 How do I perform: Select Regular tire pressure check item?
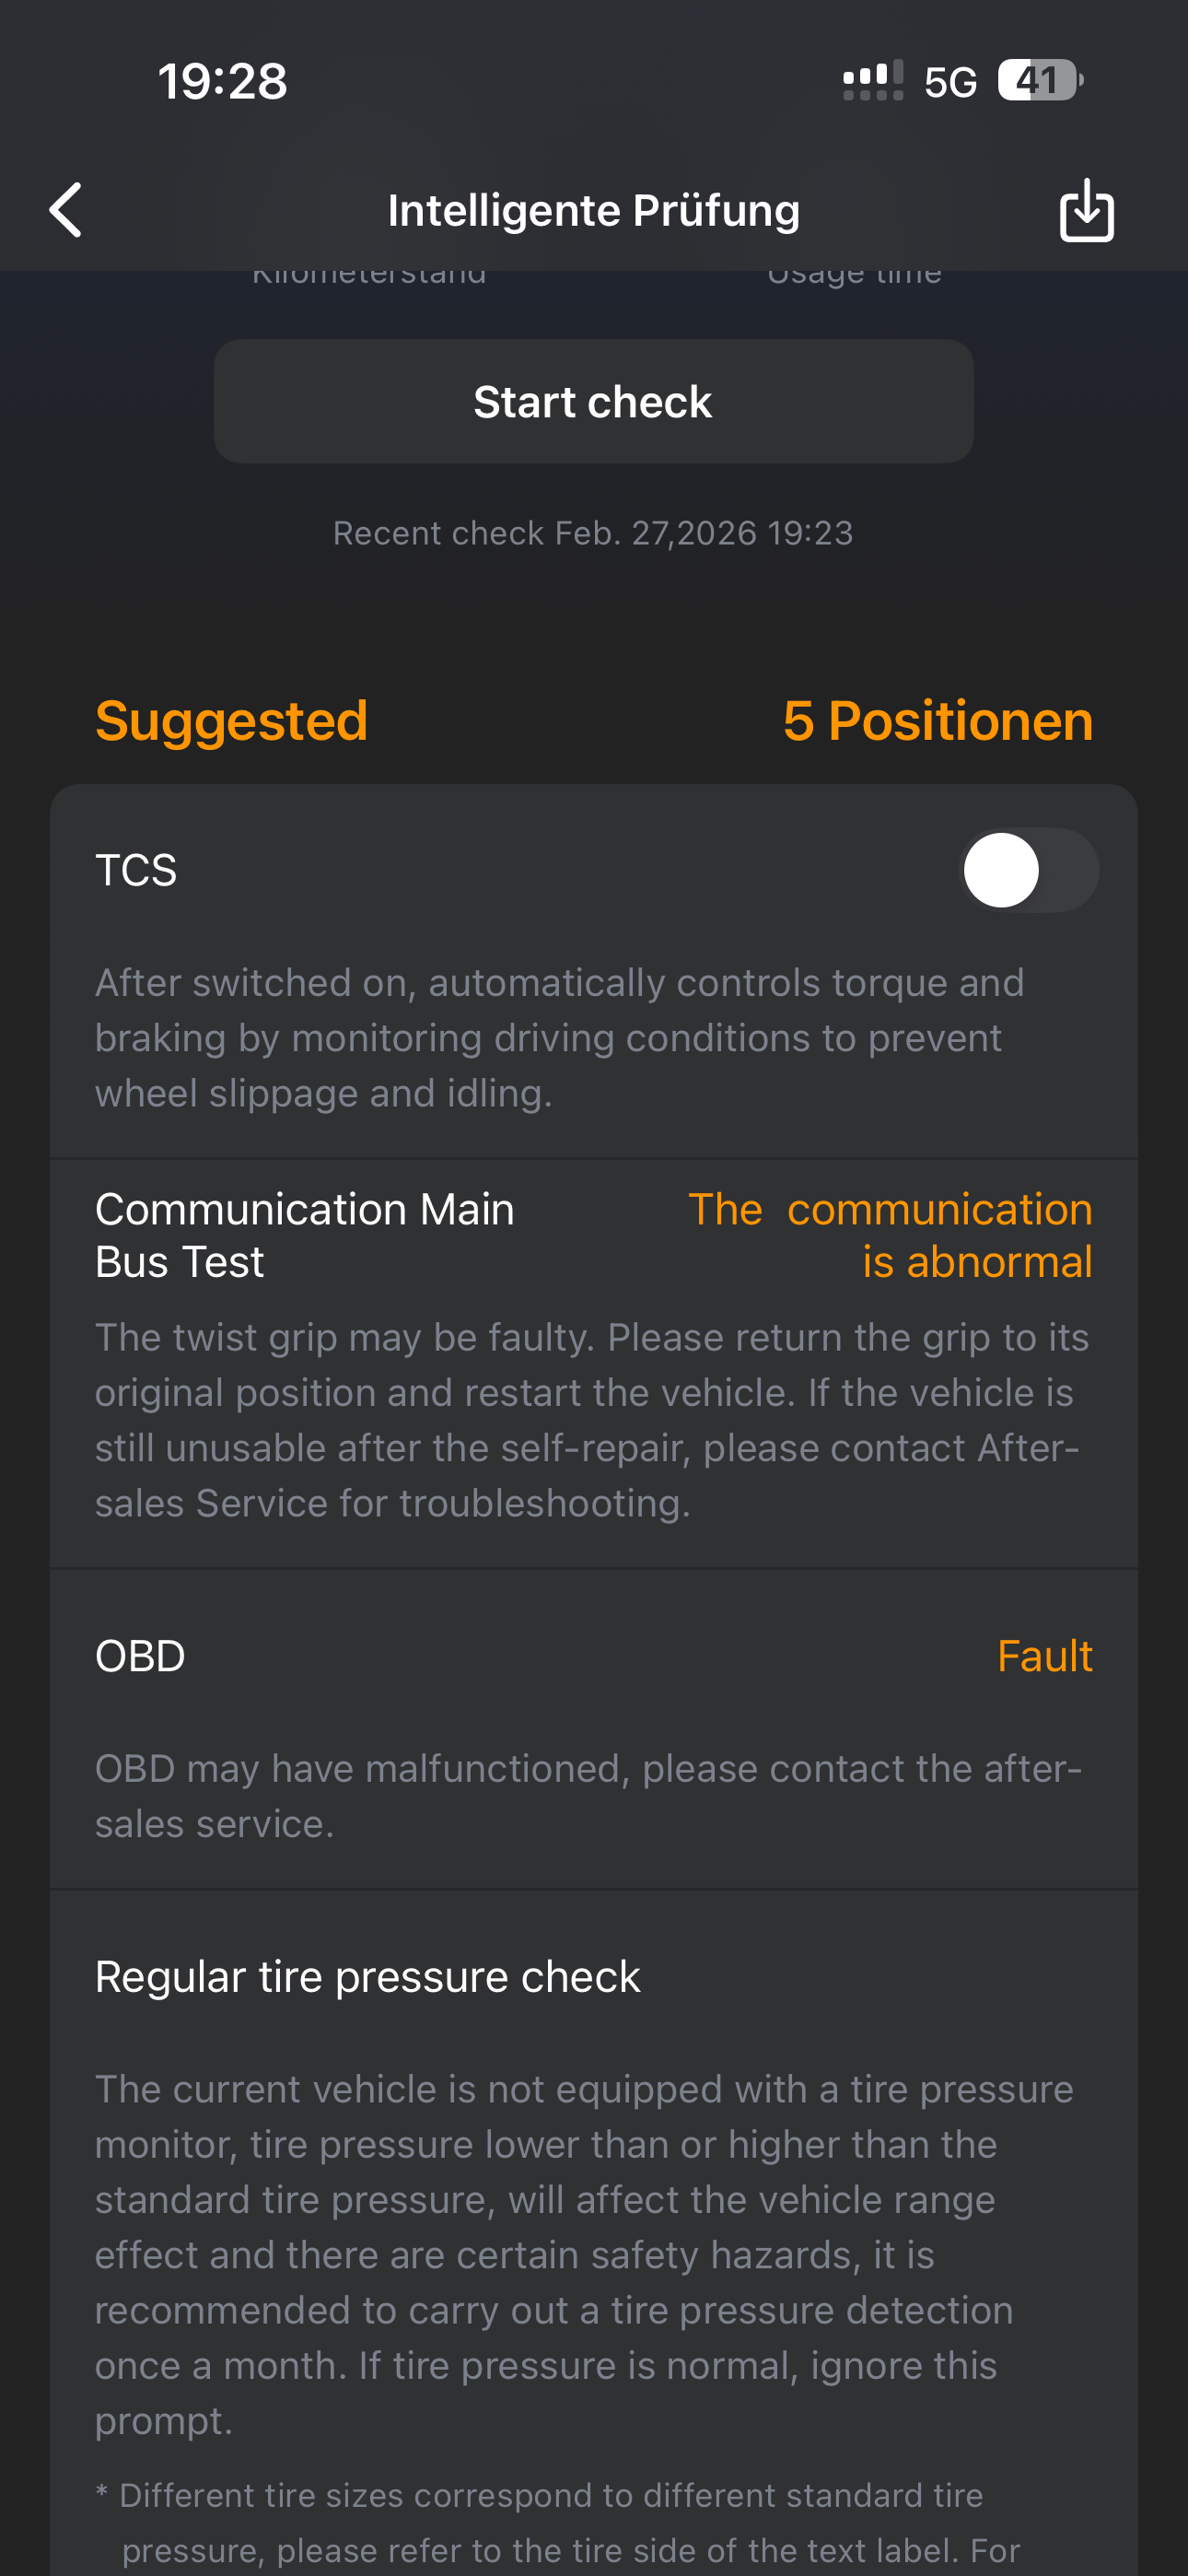367,1977
